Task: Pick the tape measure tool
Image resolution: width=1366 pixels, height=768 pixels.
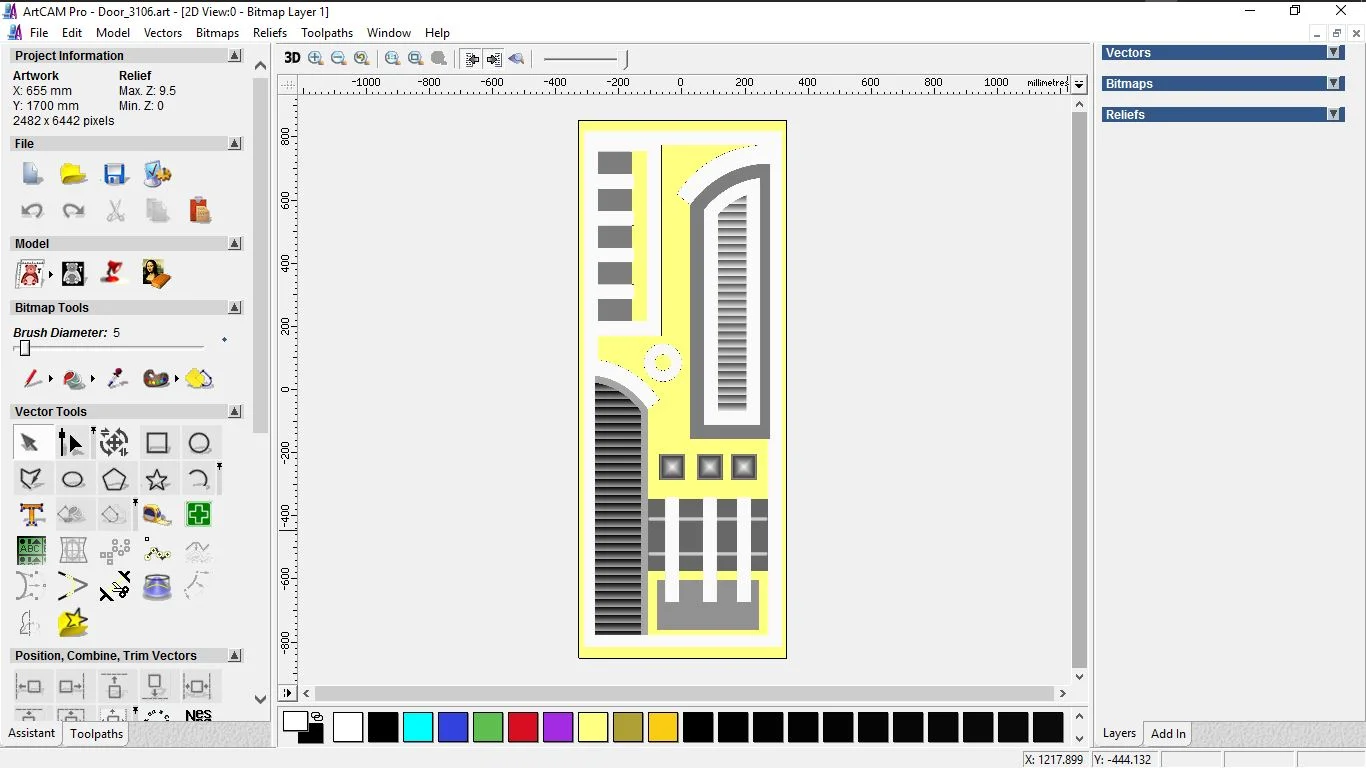Action: 157,515
